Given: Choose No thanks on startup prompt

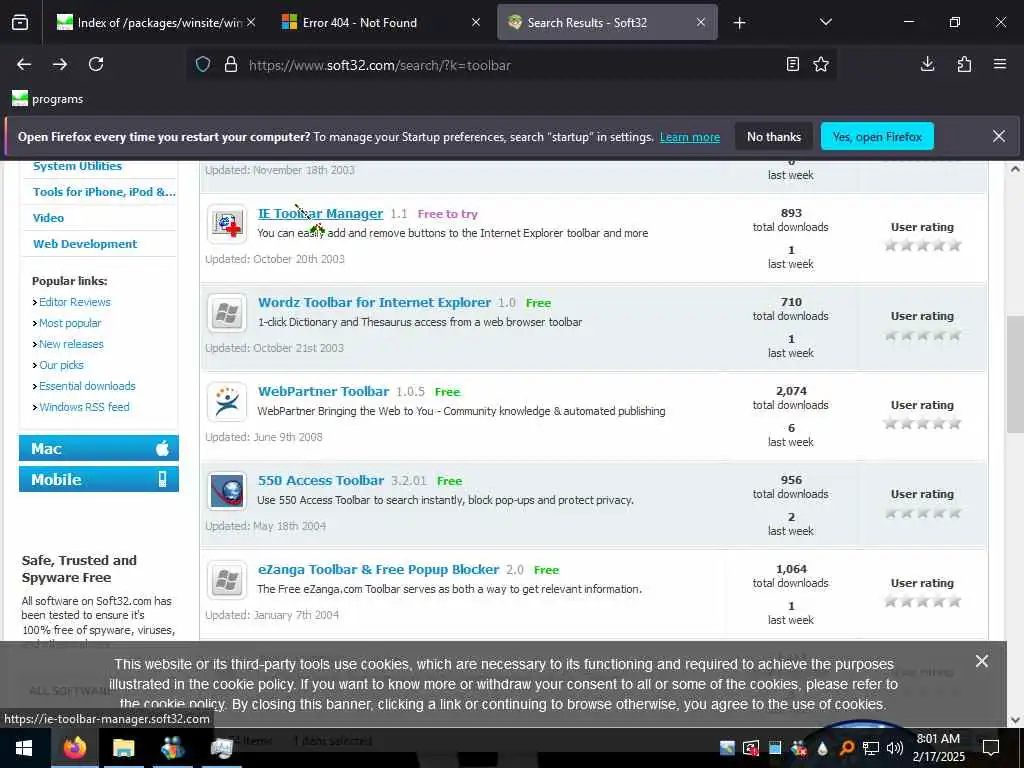Looking at the screenshot, I should [x=774, y=136].
